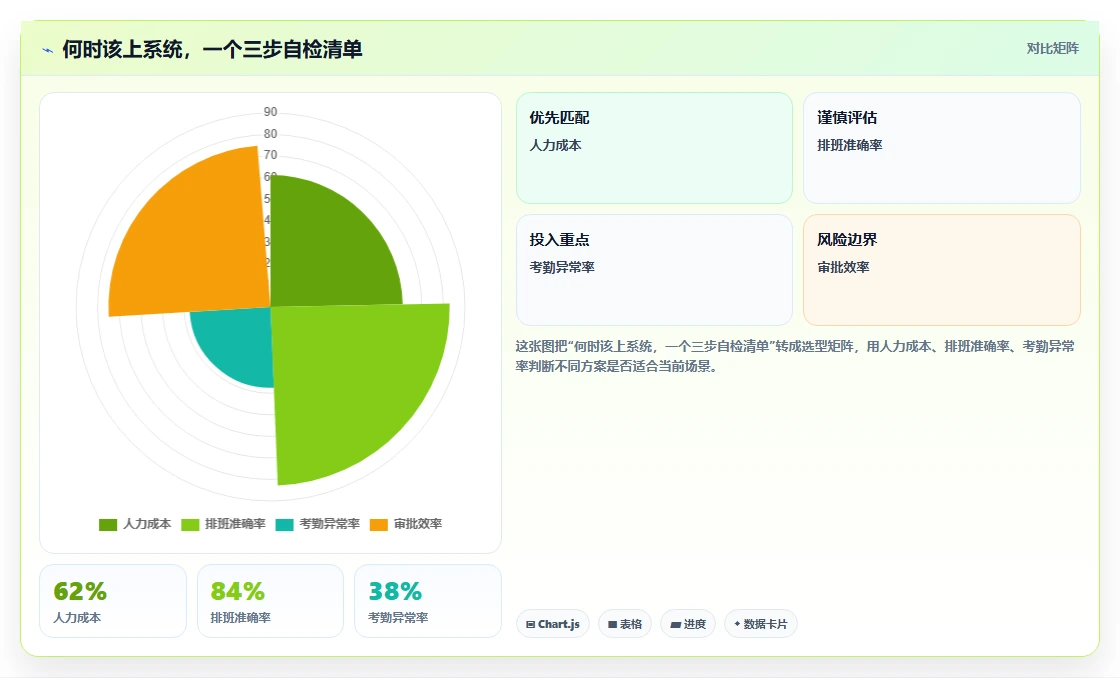1120x678 pixels.
Task: Click the dark green 人力成本 chart segment
Action: click(329, 250)
